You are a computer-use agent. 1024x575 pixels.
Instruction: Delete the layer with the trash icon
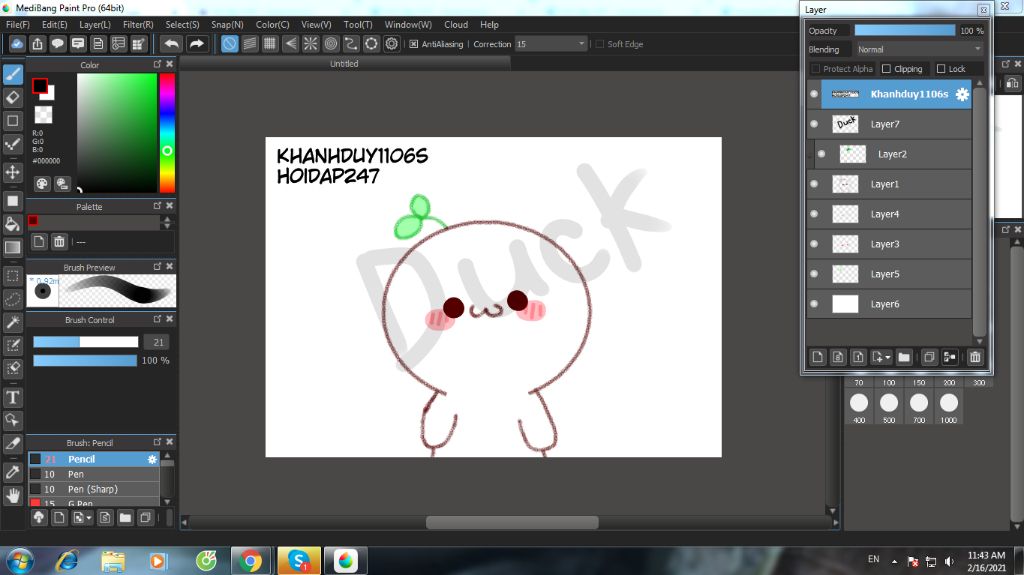click(975, 357)
